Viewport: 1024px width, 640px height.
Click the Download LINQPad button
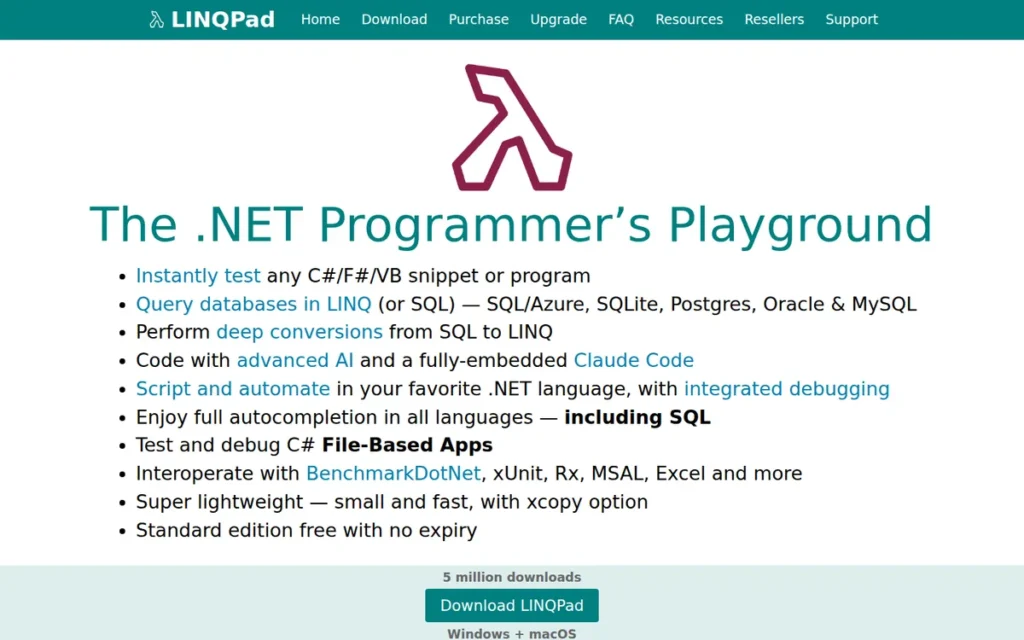[512, 605]
